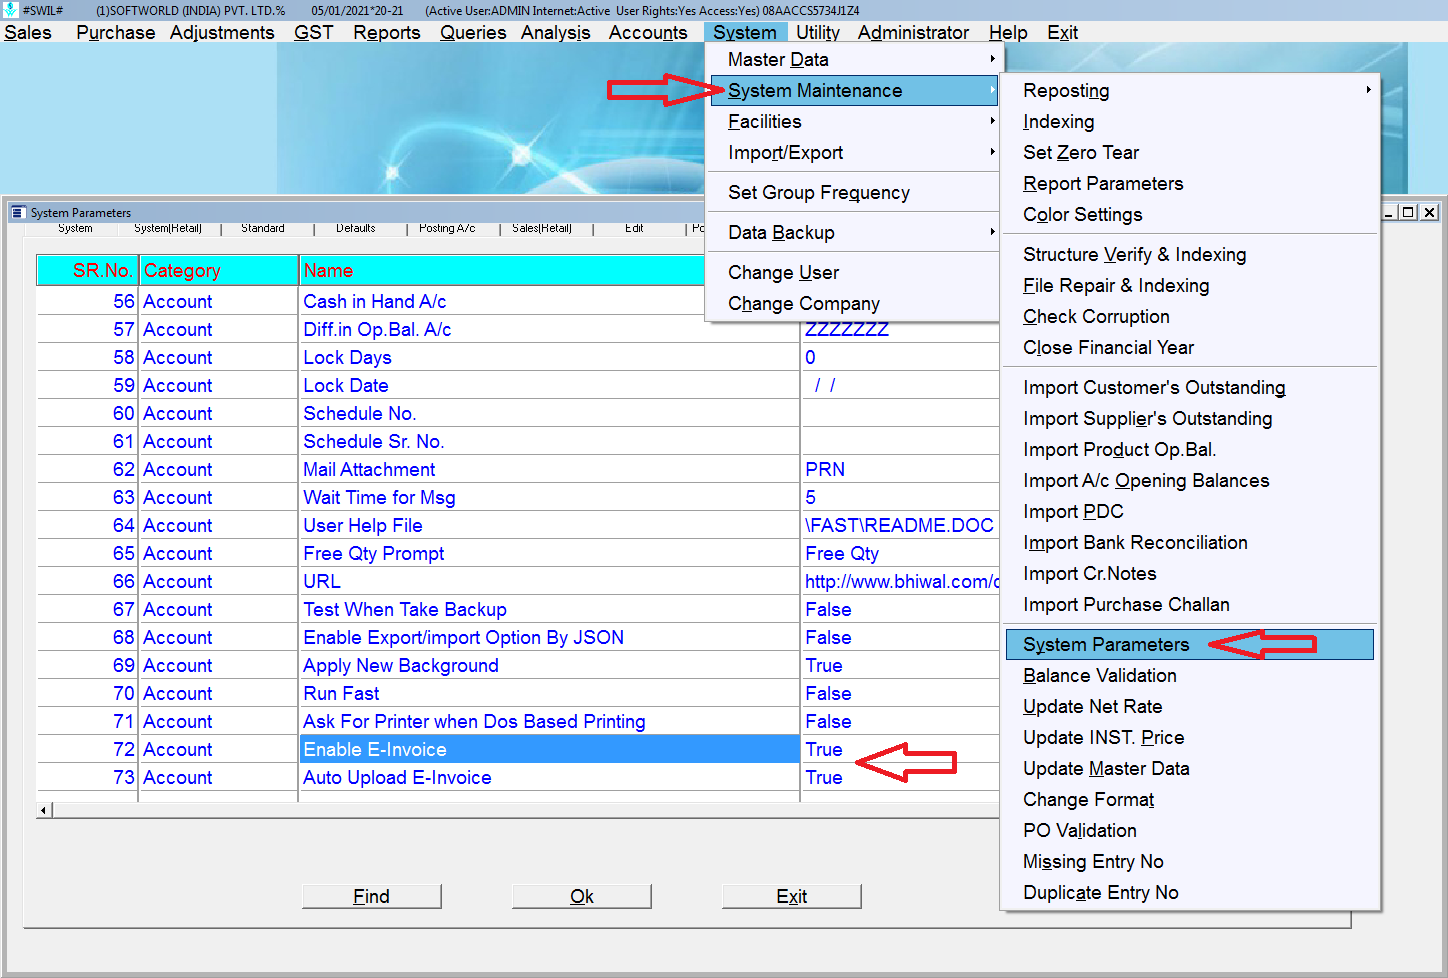Select Duplicate Entry No
1448x978 pixels.
1190,892
